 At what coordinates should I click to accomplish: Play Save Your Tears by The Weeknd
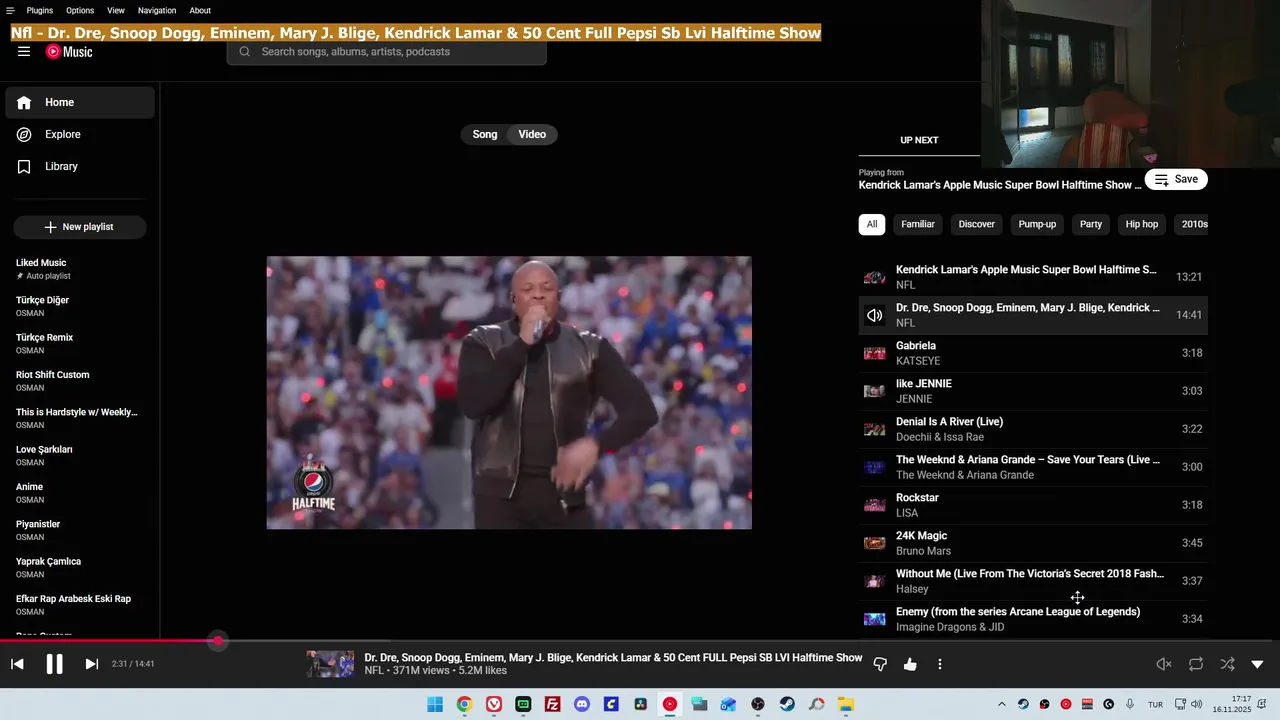1033,467
